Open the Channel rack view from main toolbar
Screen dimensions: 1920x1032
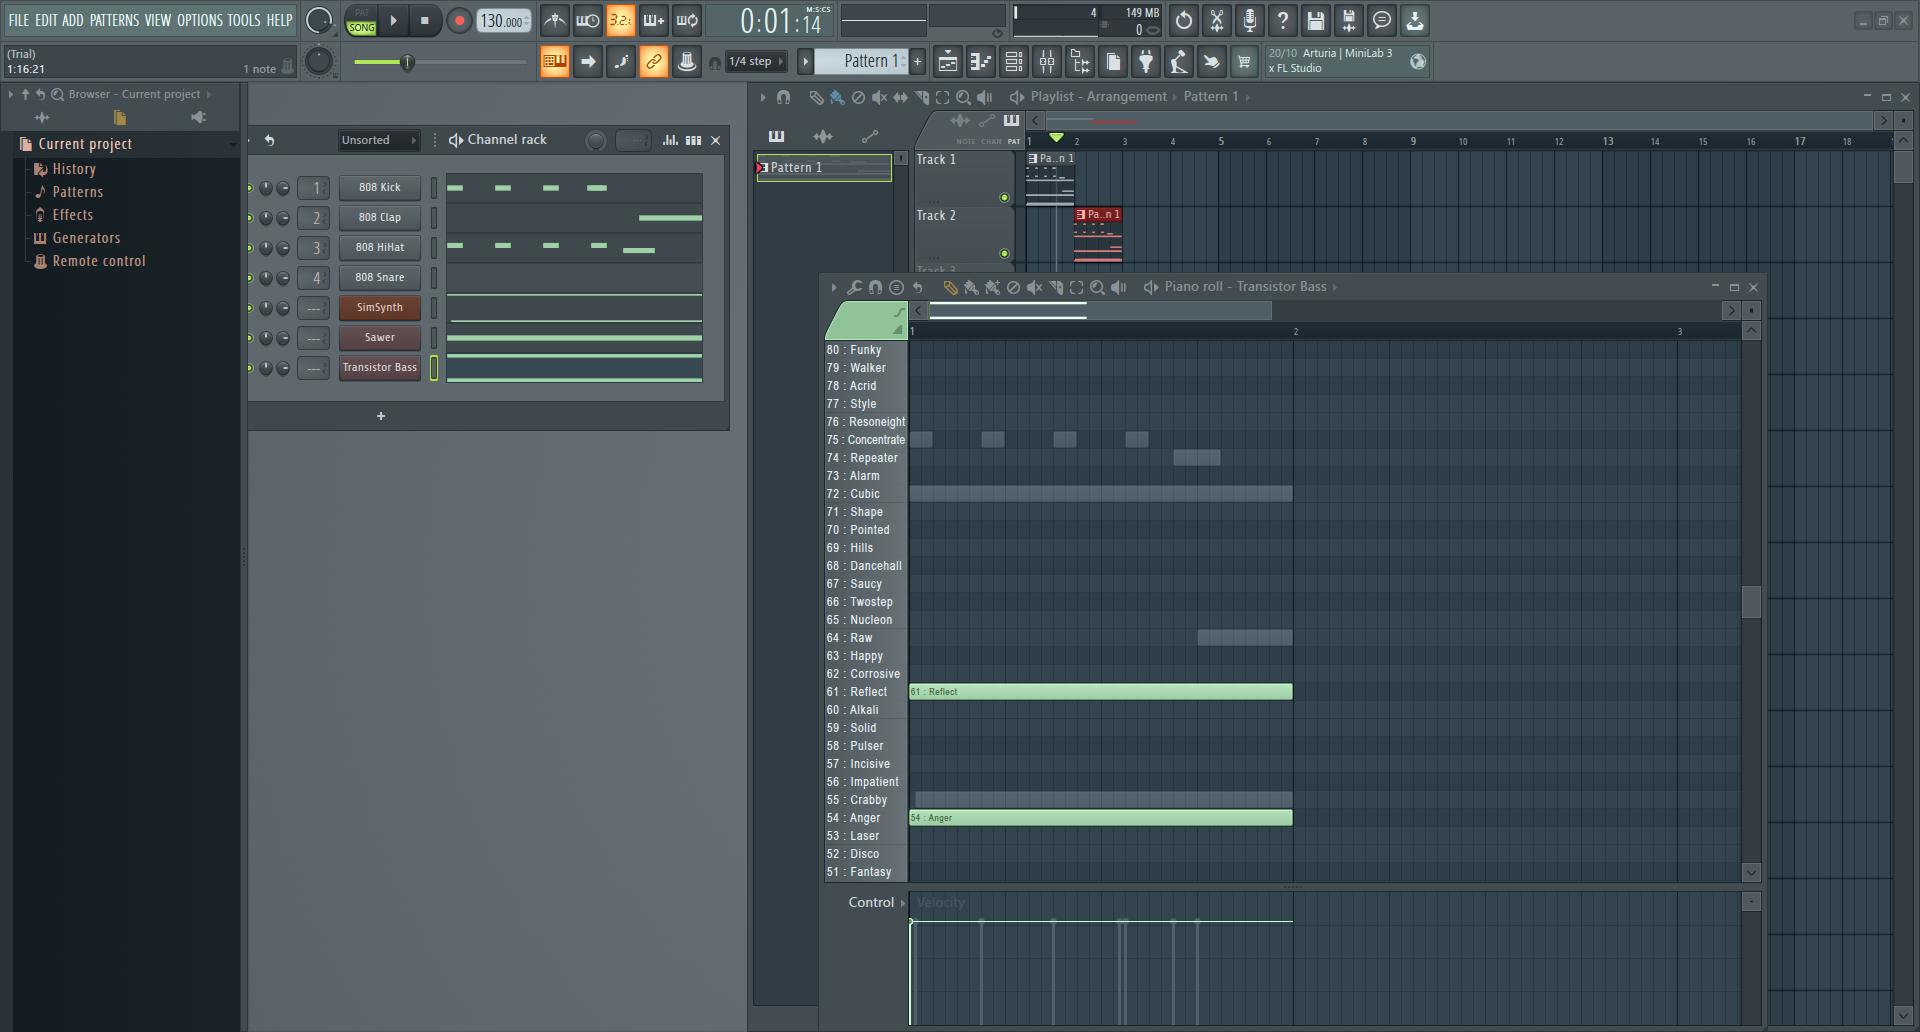(1014, 62)
